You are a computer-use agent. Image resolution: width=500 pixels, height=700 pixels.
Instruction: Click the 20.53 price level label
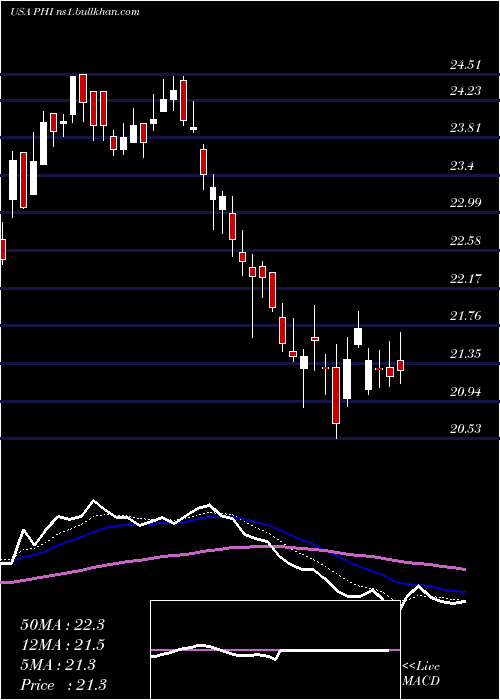[465, 429]
